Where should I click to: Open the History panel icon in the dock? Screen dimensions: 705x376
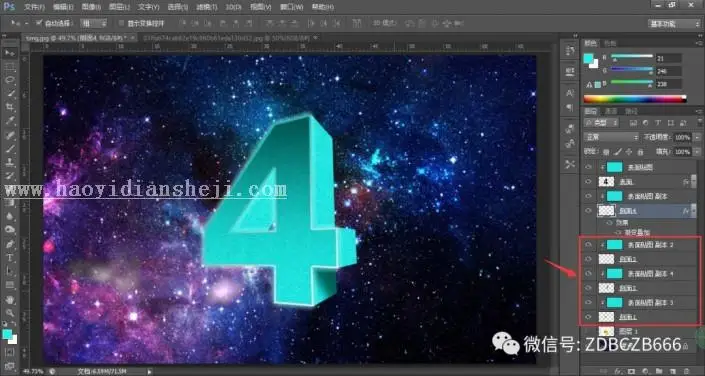[x=570, y=50]
